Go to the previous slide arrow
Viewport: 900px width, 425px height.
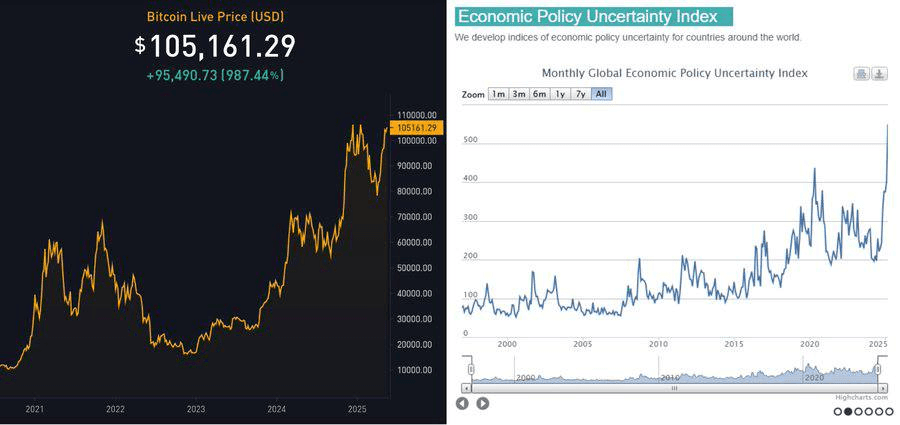(462, 403)
